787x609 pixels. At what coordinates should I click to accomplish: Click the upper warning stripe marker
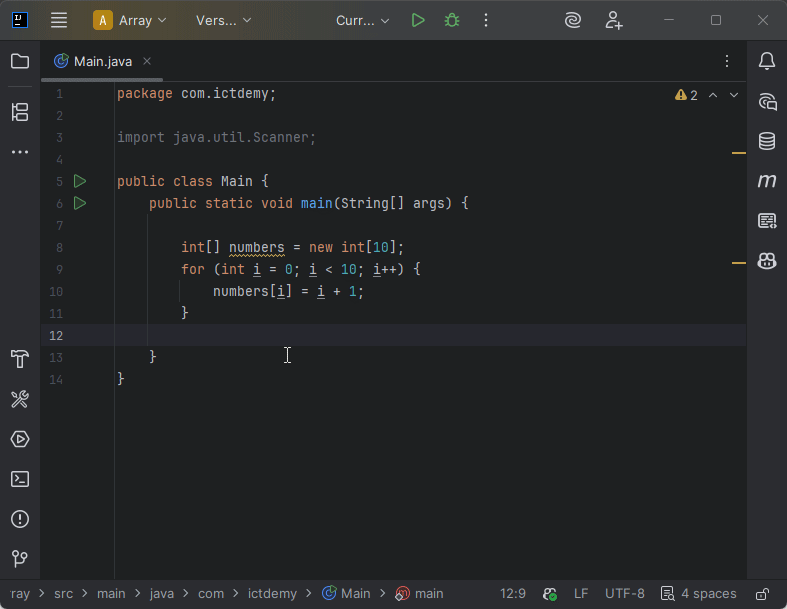click(739, 153)
